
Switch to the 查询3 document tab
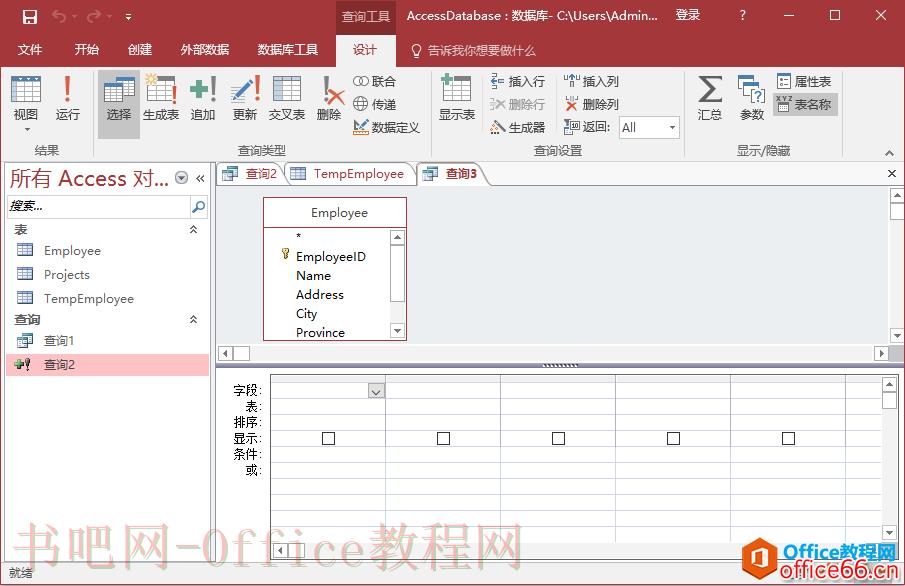(x=452, y=174)
